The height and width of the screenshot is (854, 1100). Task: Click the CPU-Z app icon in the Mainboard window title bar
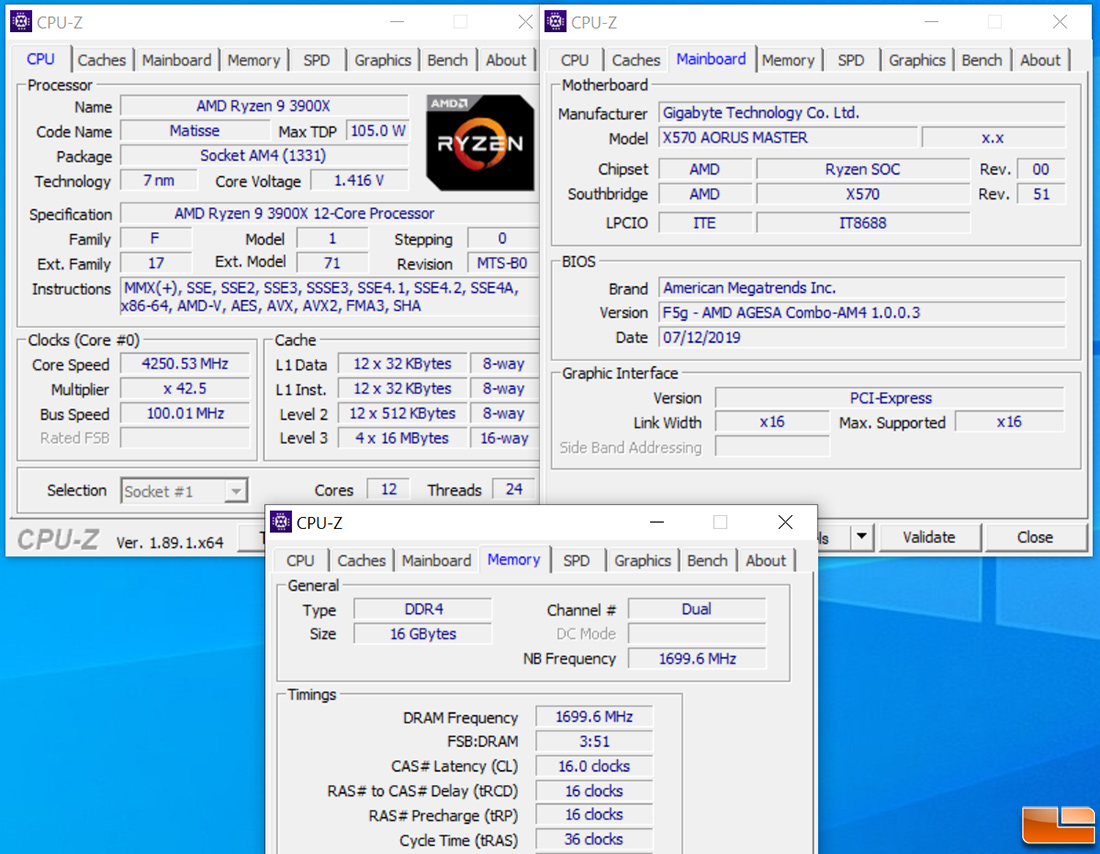[x=556, y=22]
